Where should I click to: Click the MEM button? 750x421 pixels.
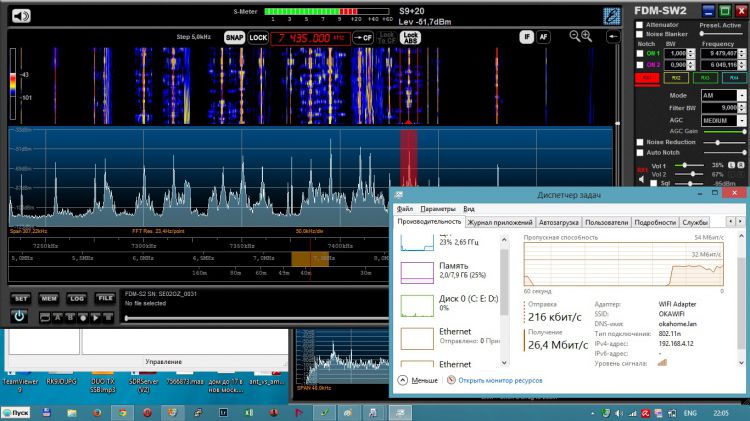click(x=49, y=299)
